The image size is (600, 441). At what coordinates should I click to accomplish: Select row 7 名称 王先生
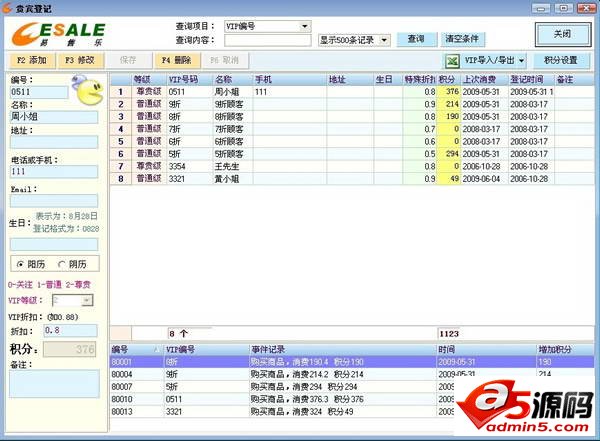(227, 167)
